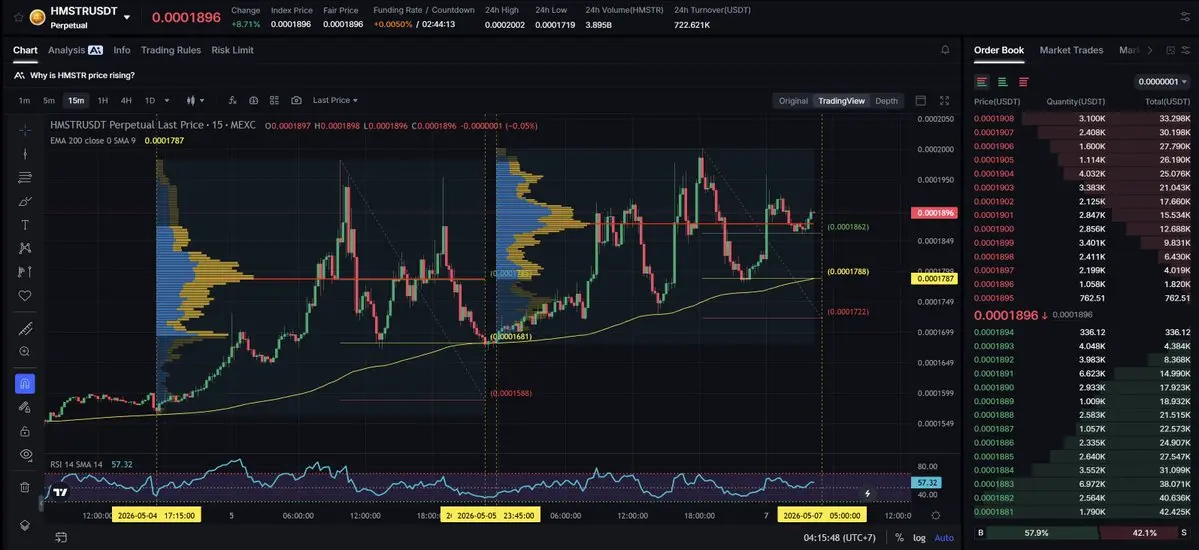Click the price alert bell icon
The image size is (1199, 550).
[x=945, y=50]
